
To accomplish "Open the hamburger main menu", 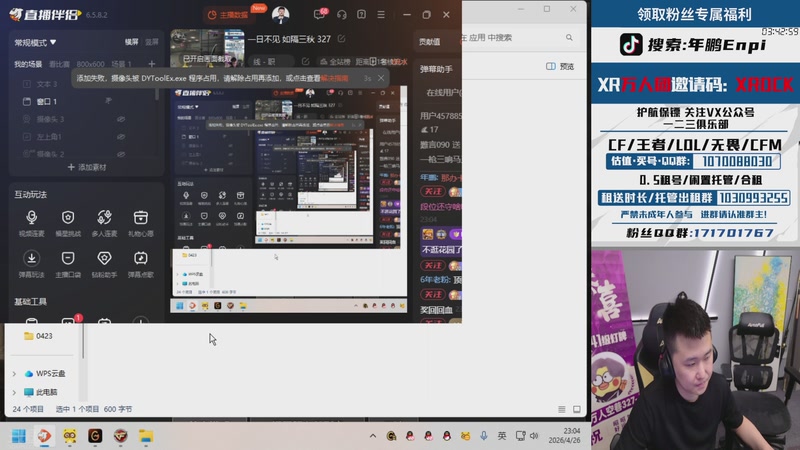I will pos(381,15).
